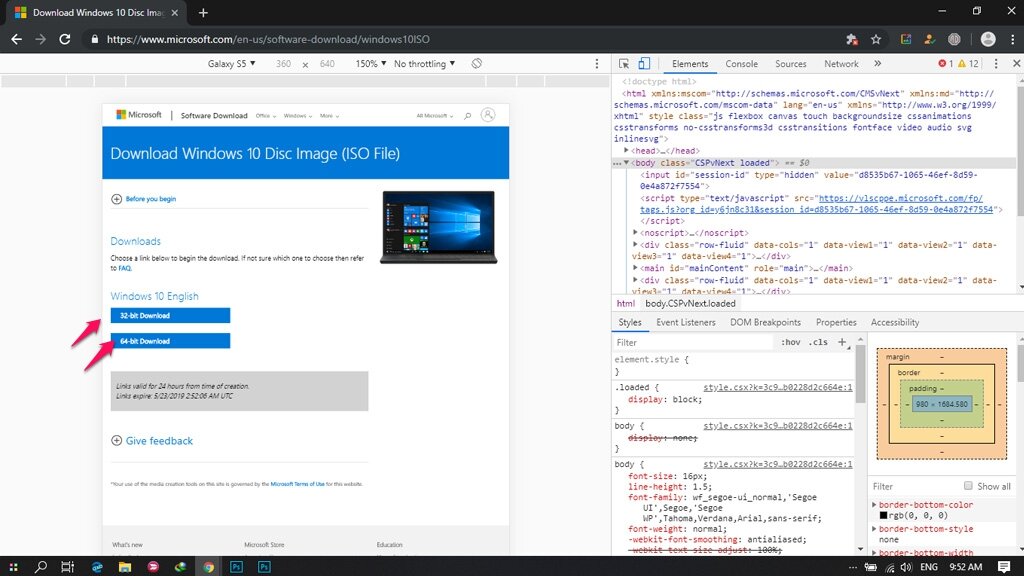Collapse the body element node

tap(626, 163)
